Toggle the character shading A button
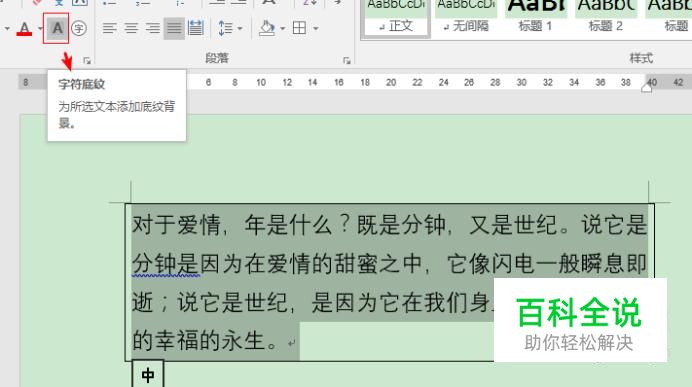 coord(56,28)
